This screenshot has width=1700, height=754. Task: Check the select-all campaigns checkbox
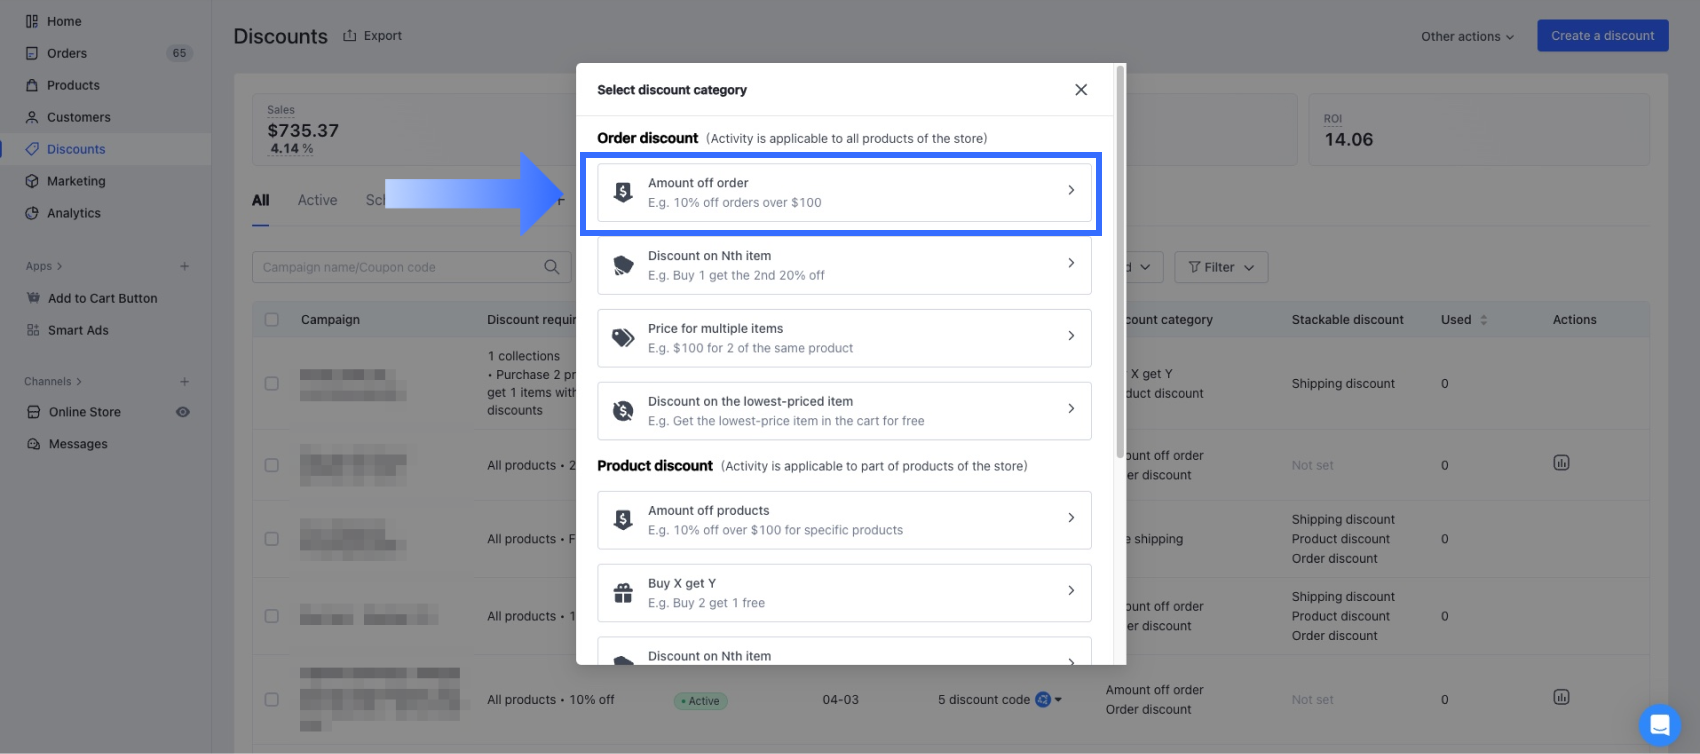[x=272, y=320]
